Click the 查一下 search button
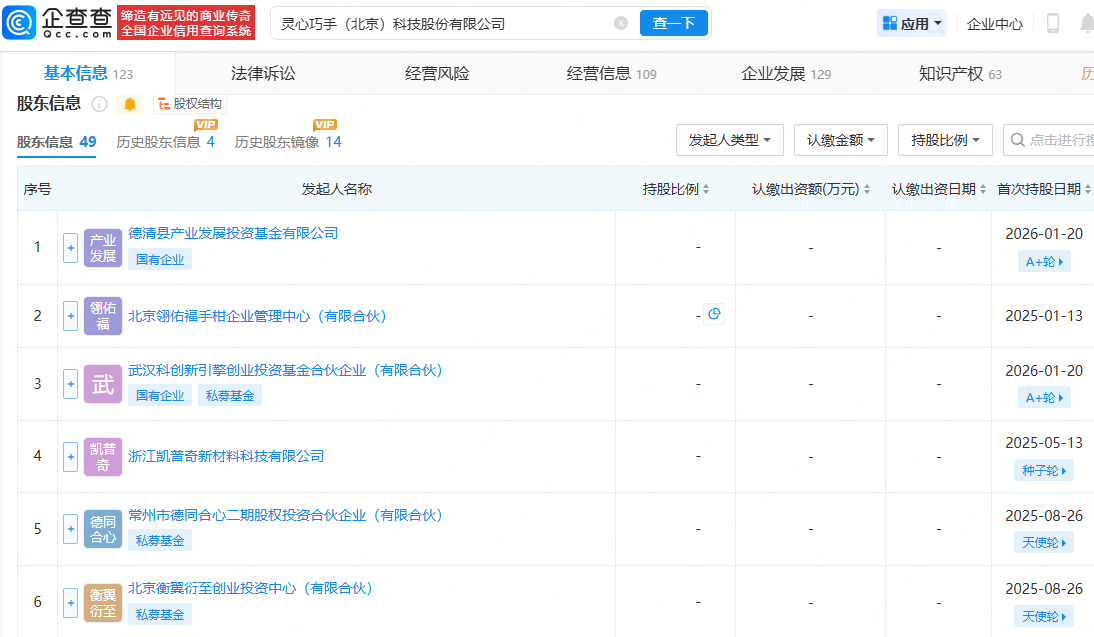This screenshot has width=1094, height=637. [x=673, y=23]
